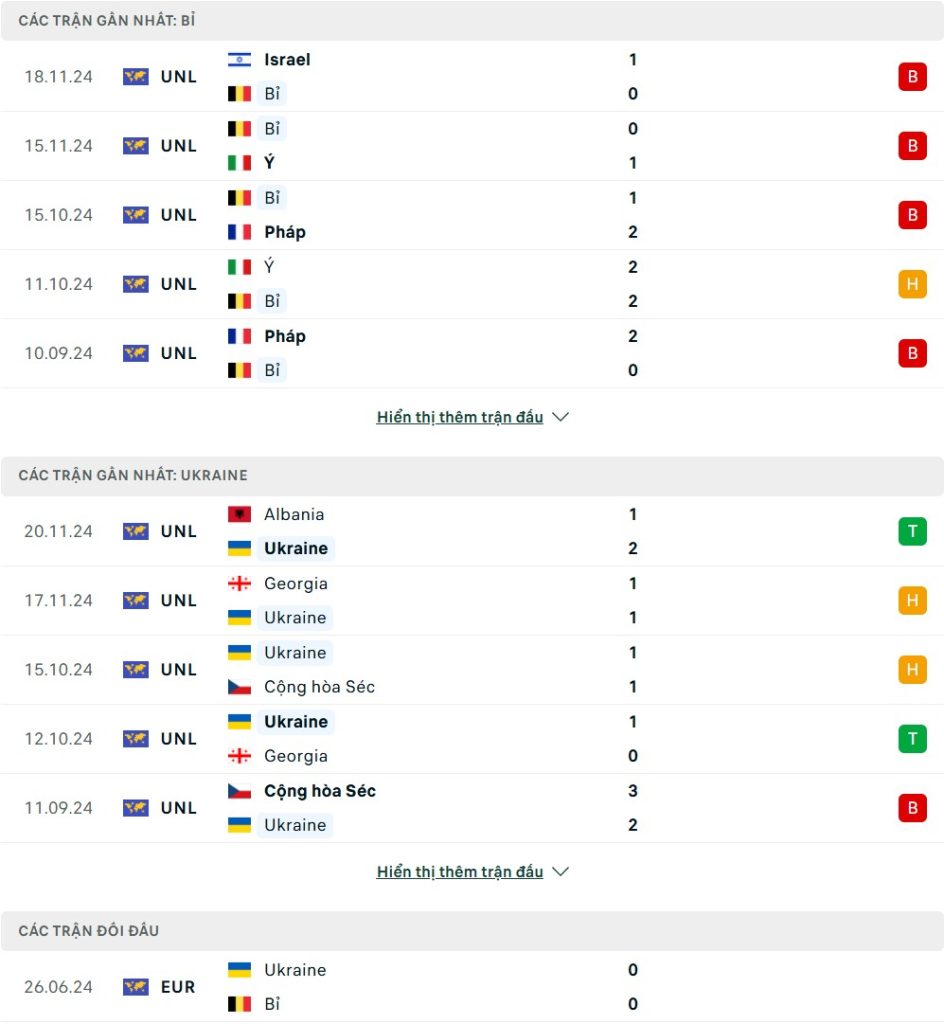Click UNL league logo for 15.11.24 match
944x1024 pixels.
[136, 146]
